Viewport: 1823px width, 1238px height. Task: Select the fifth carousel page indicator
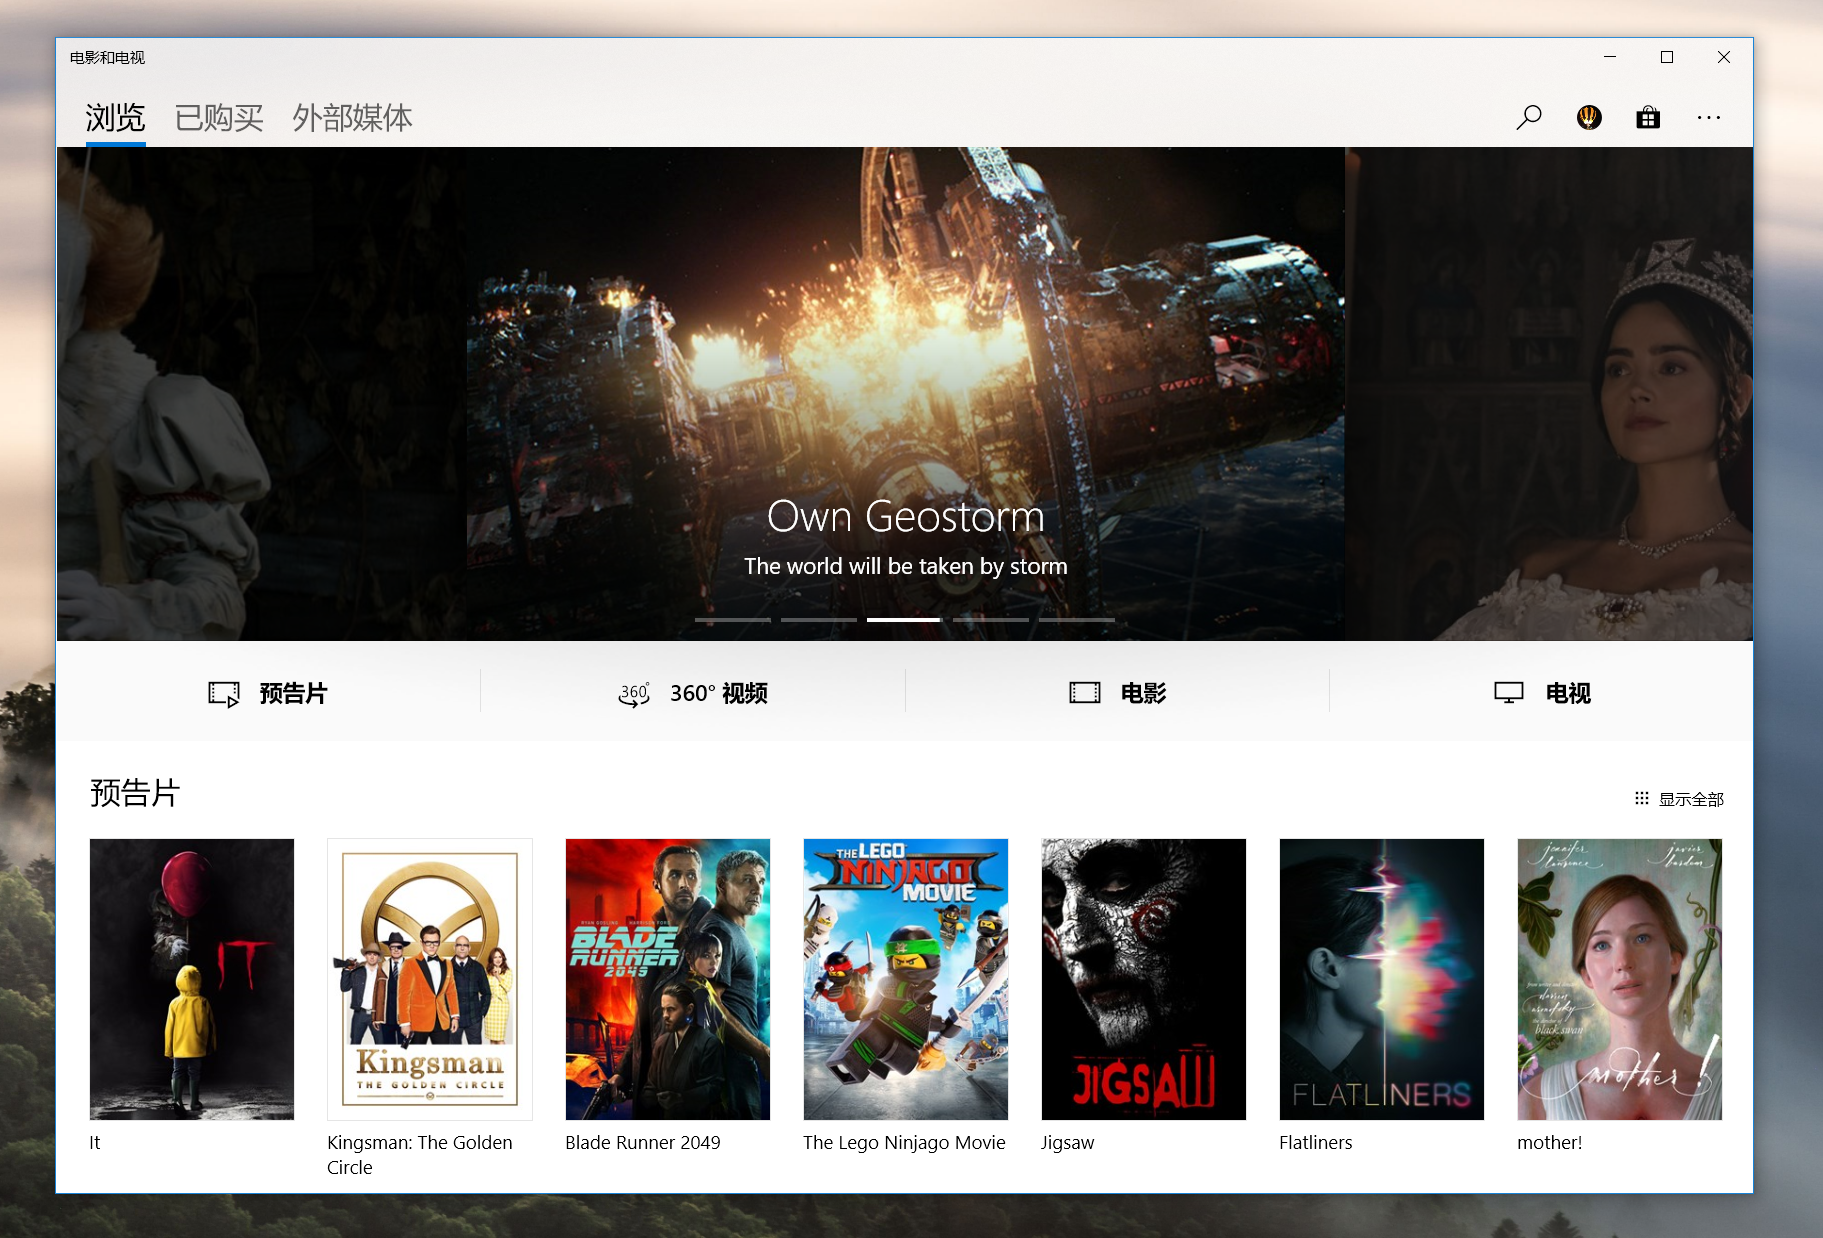(x=1077, y=620)
